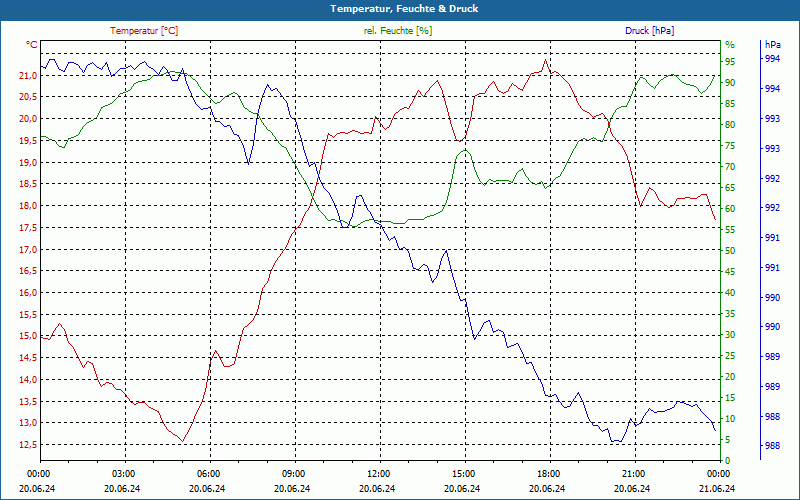Click the '16,5' temperature axis value
Viewport: 800px width, 500px height.
[28, 271]
